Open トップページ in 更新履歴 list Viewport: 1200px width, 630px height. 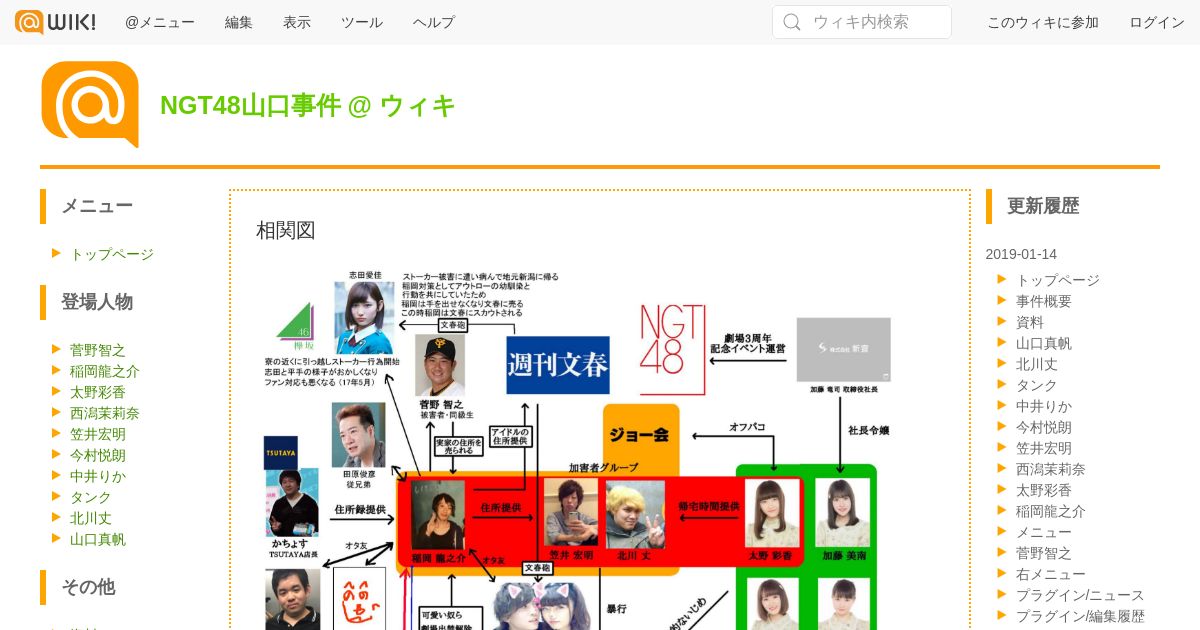click(1058, 280)
